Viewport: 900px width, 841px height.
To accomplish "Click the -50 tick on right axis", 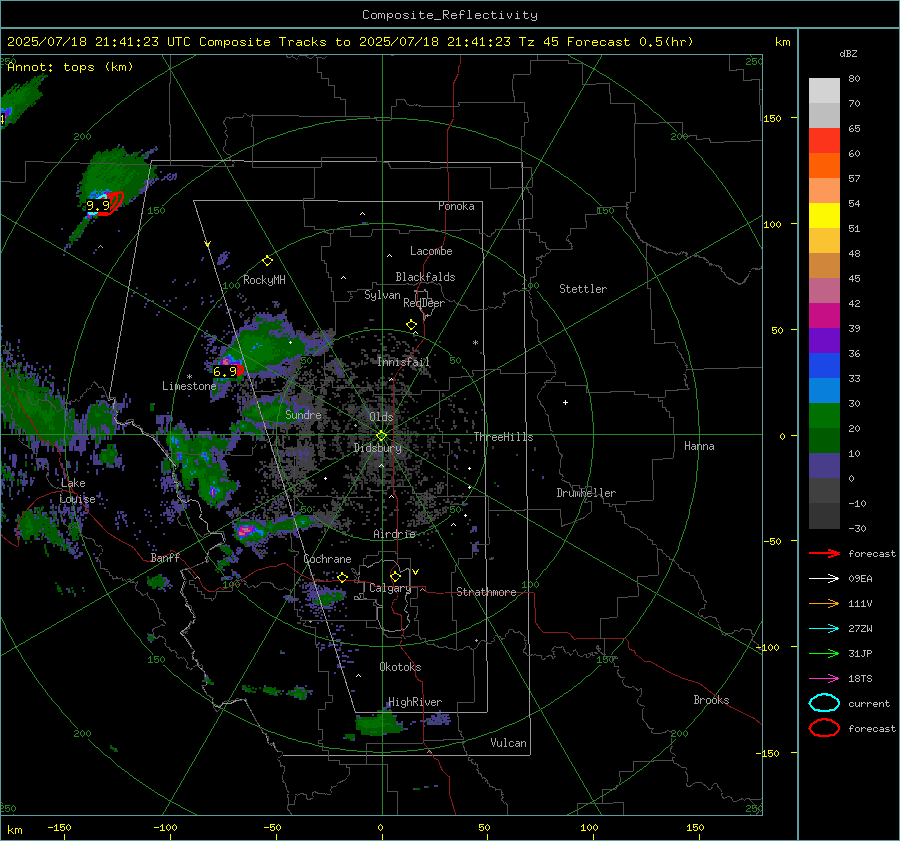I will click(771, 541).
